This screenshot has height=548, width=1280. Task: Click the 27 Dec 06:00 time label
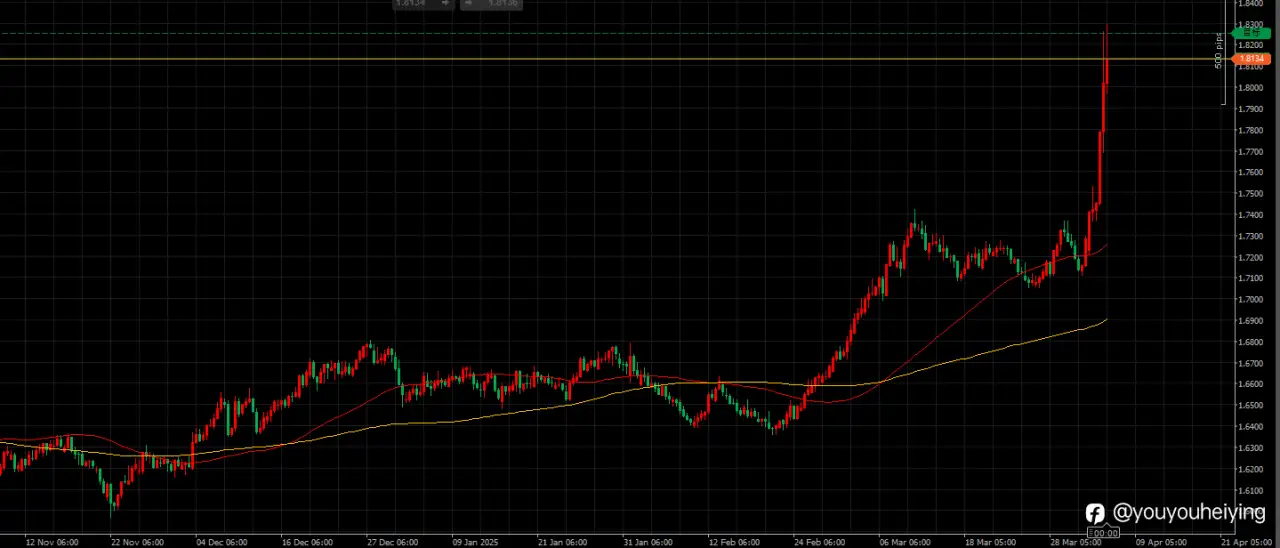pyautogui.click(x=393, y=542)
